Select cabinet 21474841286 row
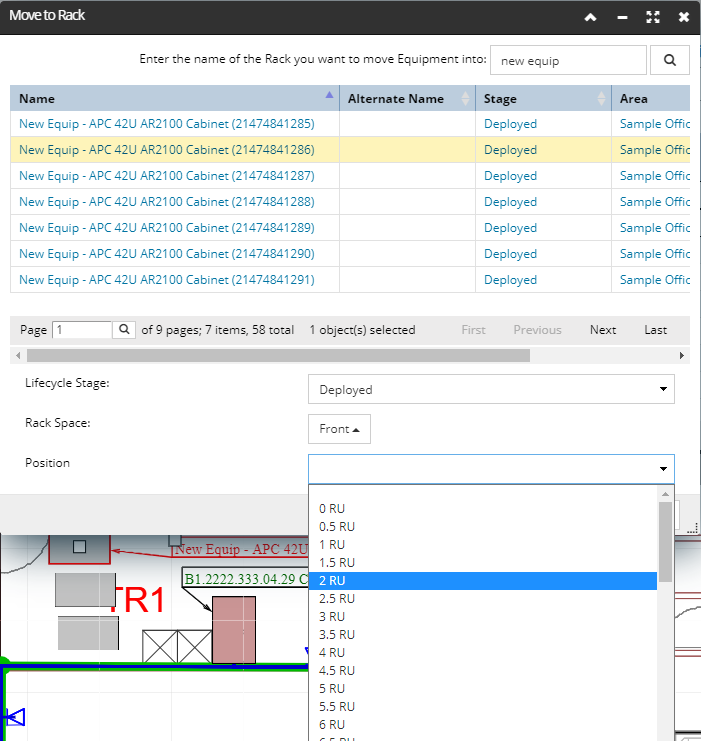The image size is (701, 741). pyautogui.click(x=350, y=150)
